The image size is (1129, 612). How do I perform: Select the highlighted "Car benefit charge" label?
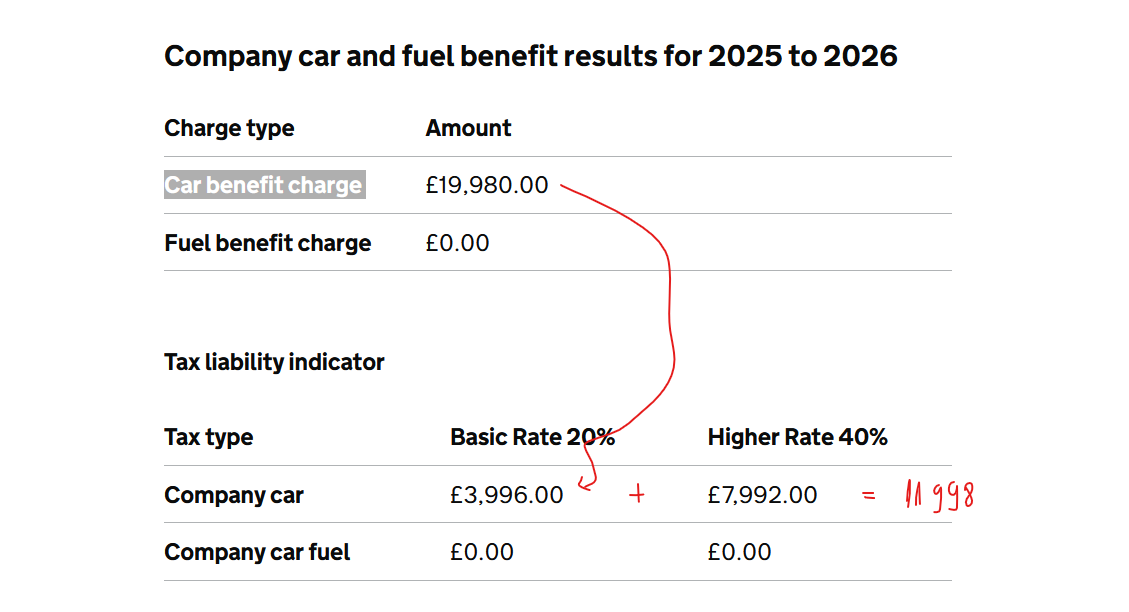coord(264,185)
